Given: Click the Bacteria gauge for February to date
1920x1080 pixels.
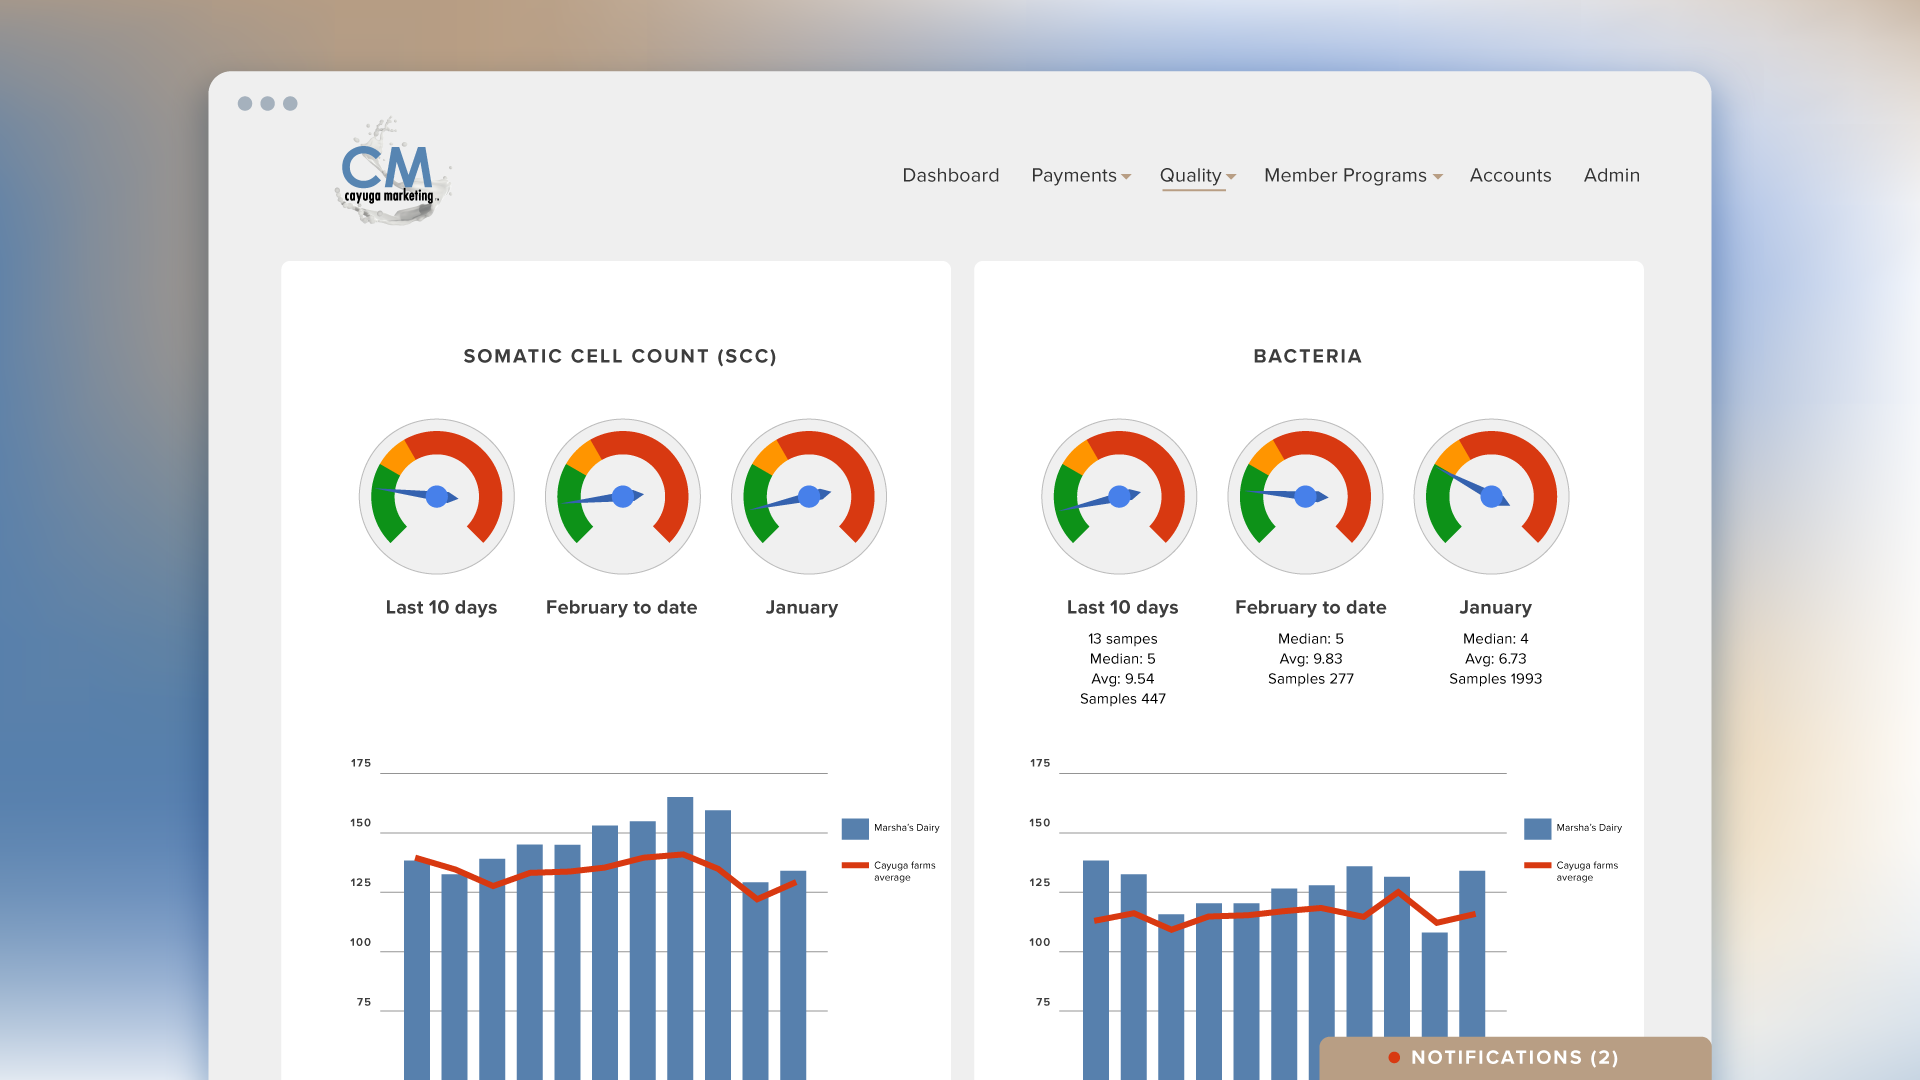Looking at the screenshot, I should pyautogui.click(x=1308, y=498).
